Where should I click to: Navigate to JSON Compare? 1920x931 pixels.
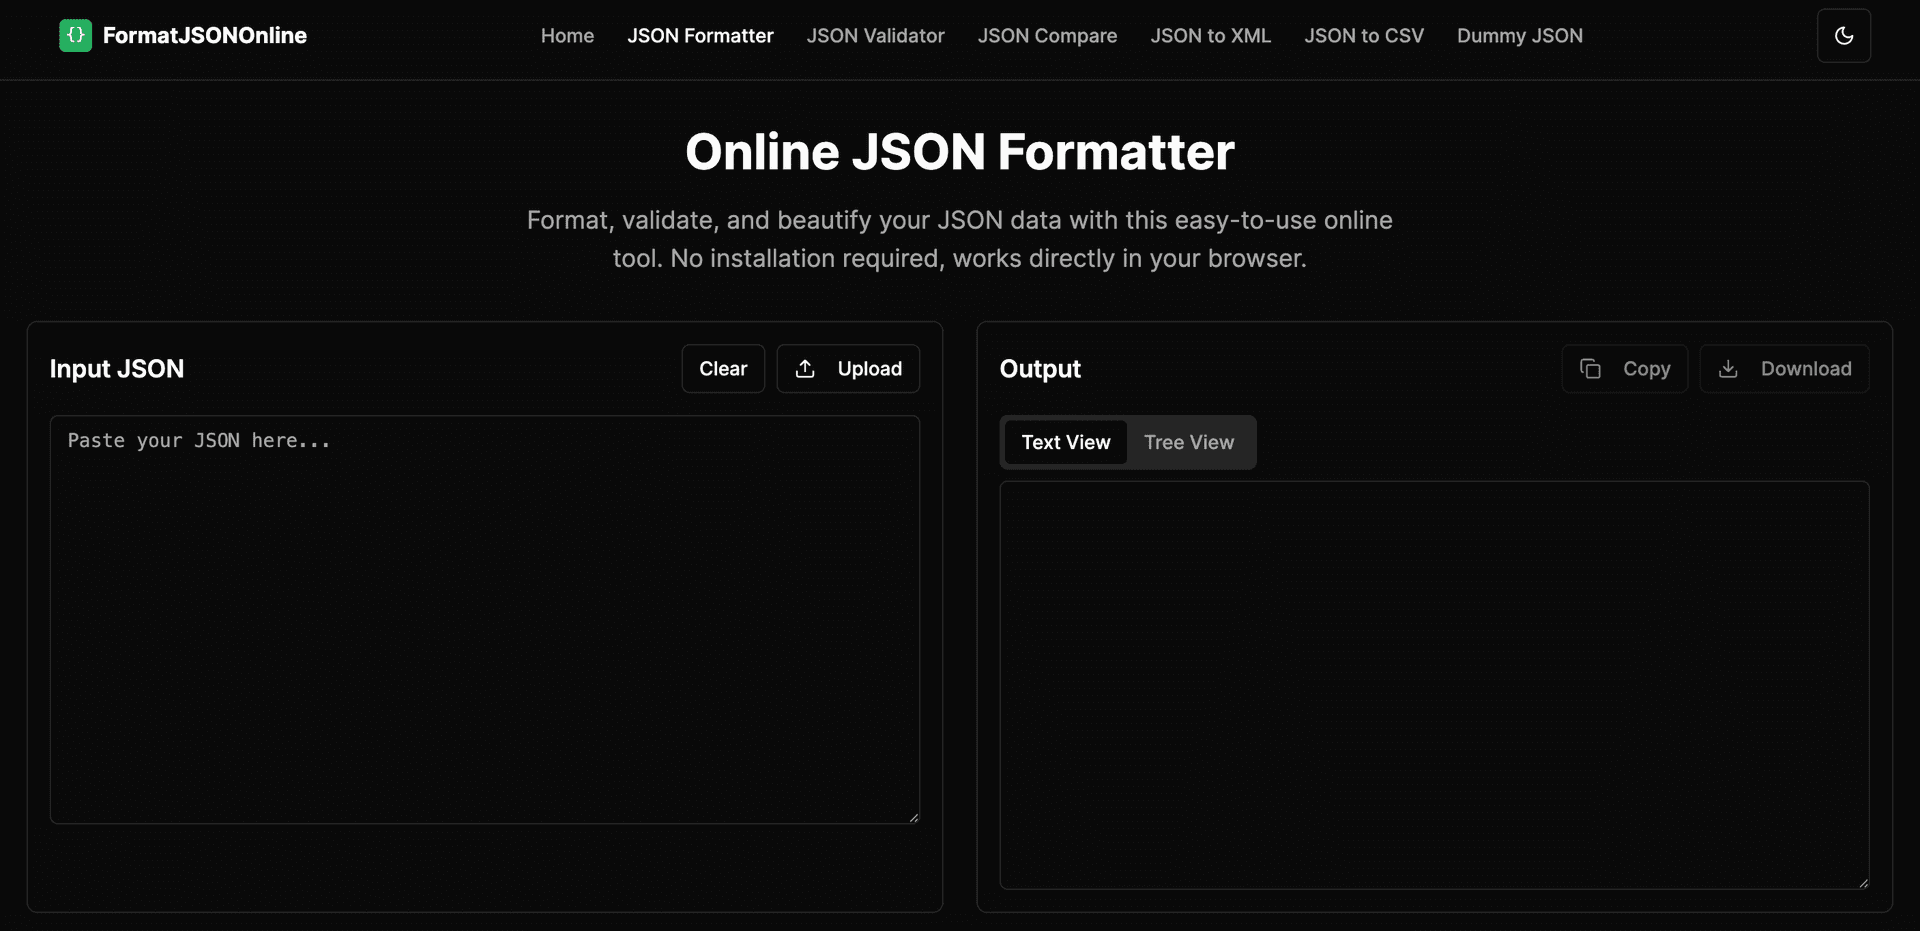pos(1047,36)
